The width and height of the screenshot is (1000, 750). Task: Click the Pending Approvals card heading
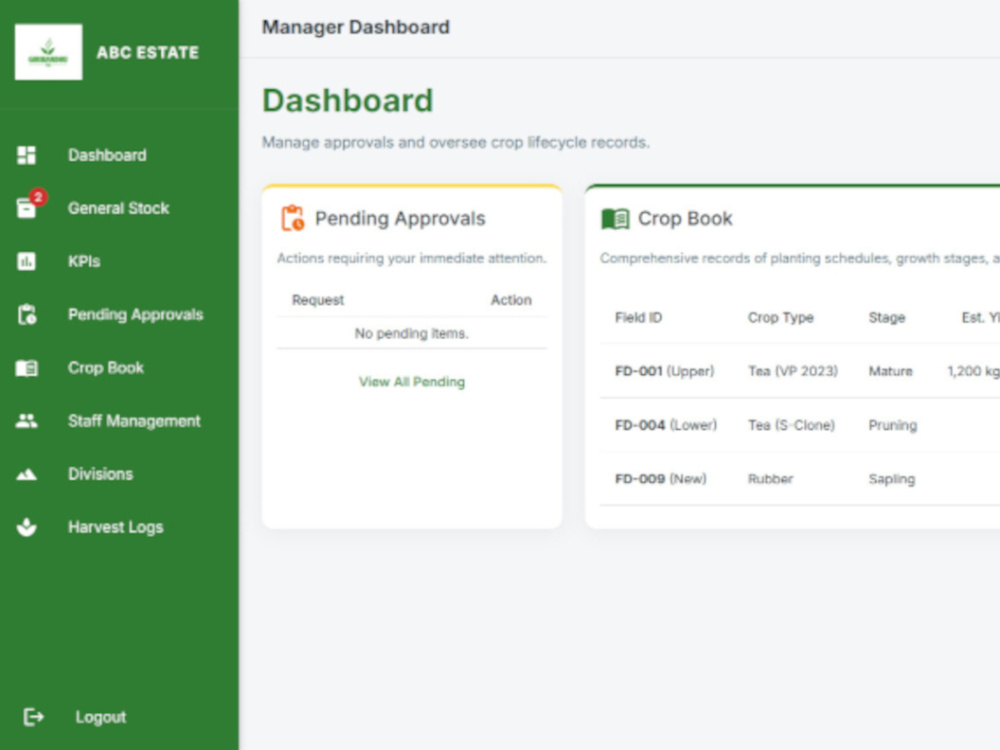point(400,219)
